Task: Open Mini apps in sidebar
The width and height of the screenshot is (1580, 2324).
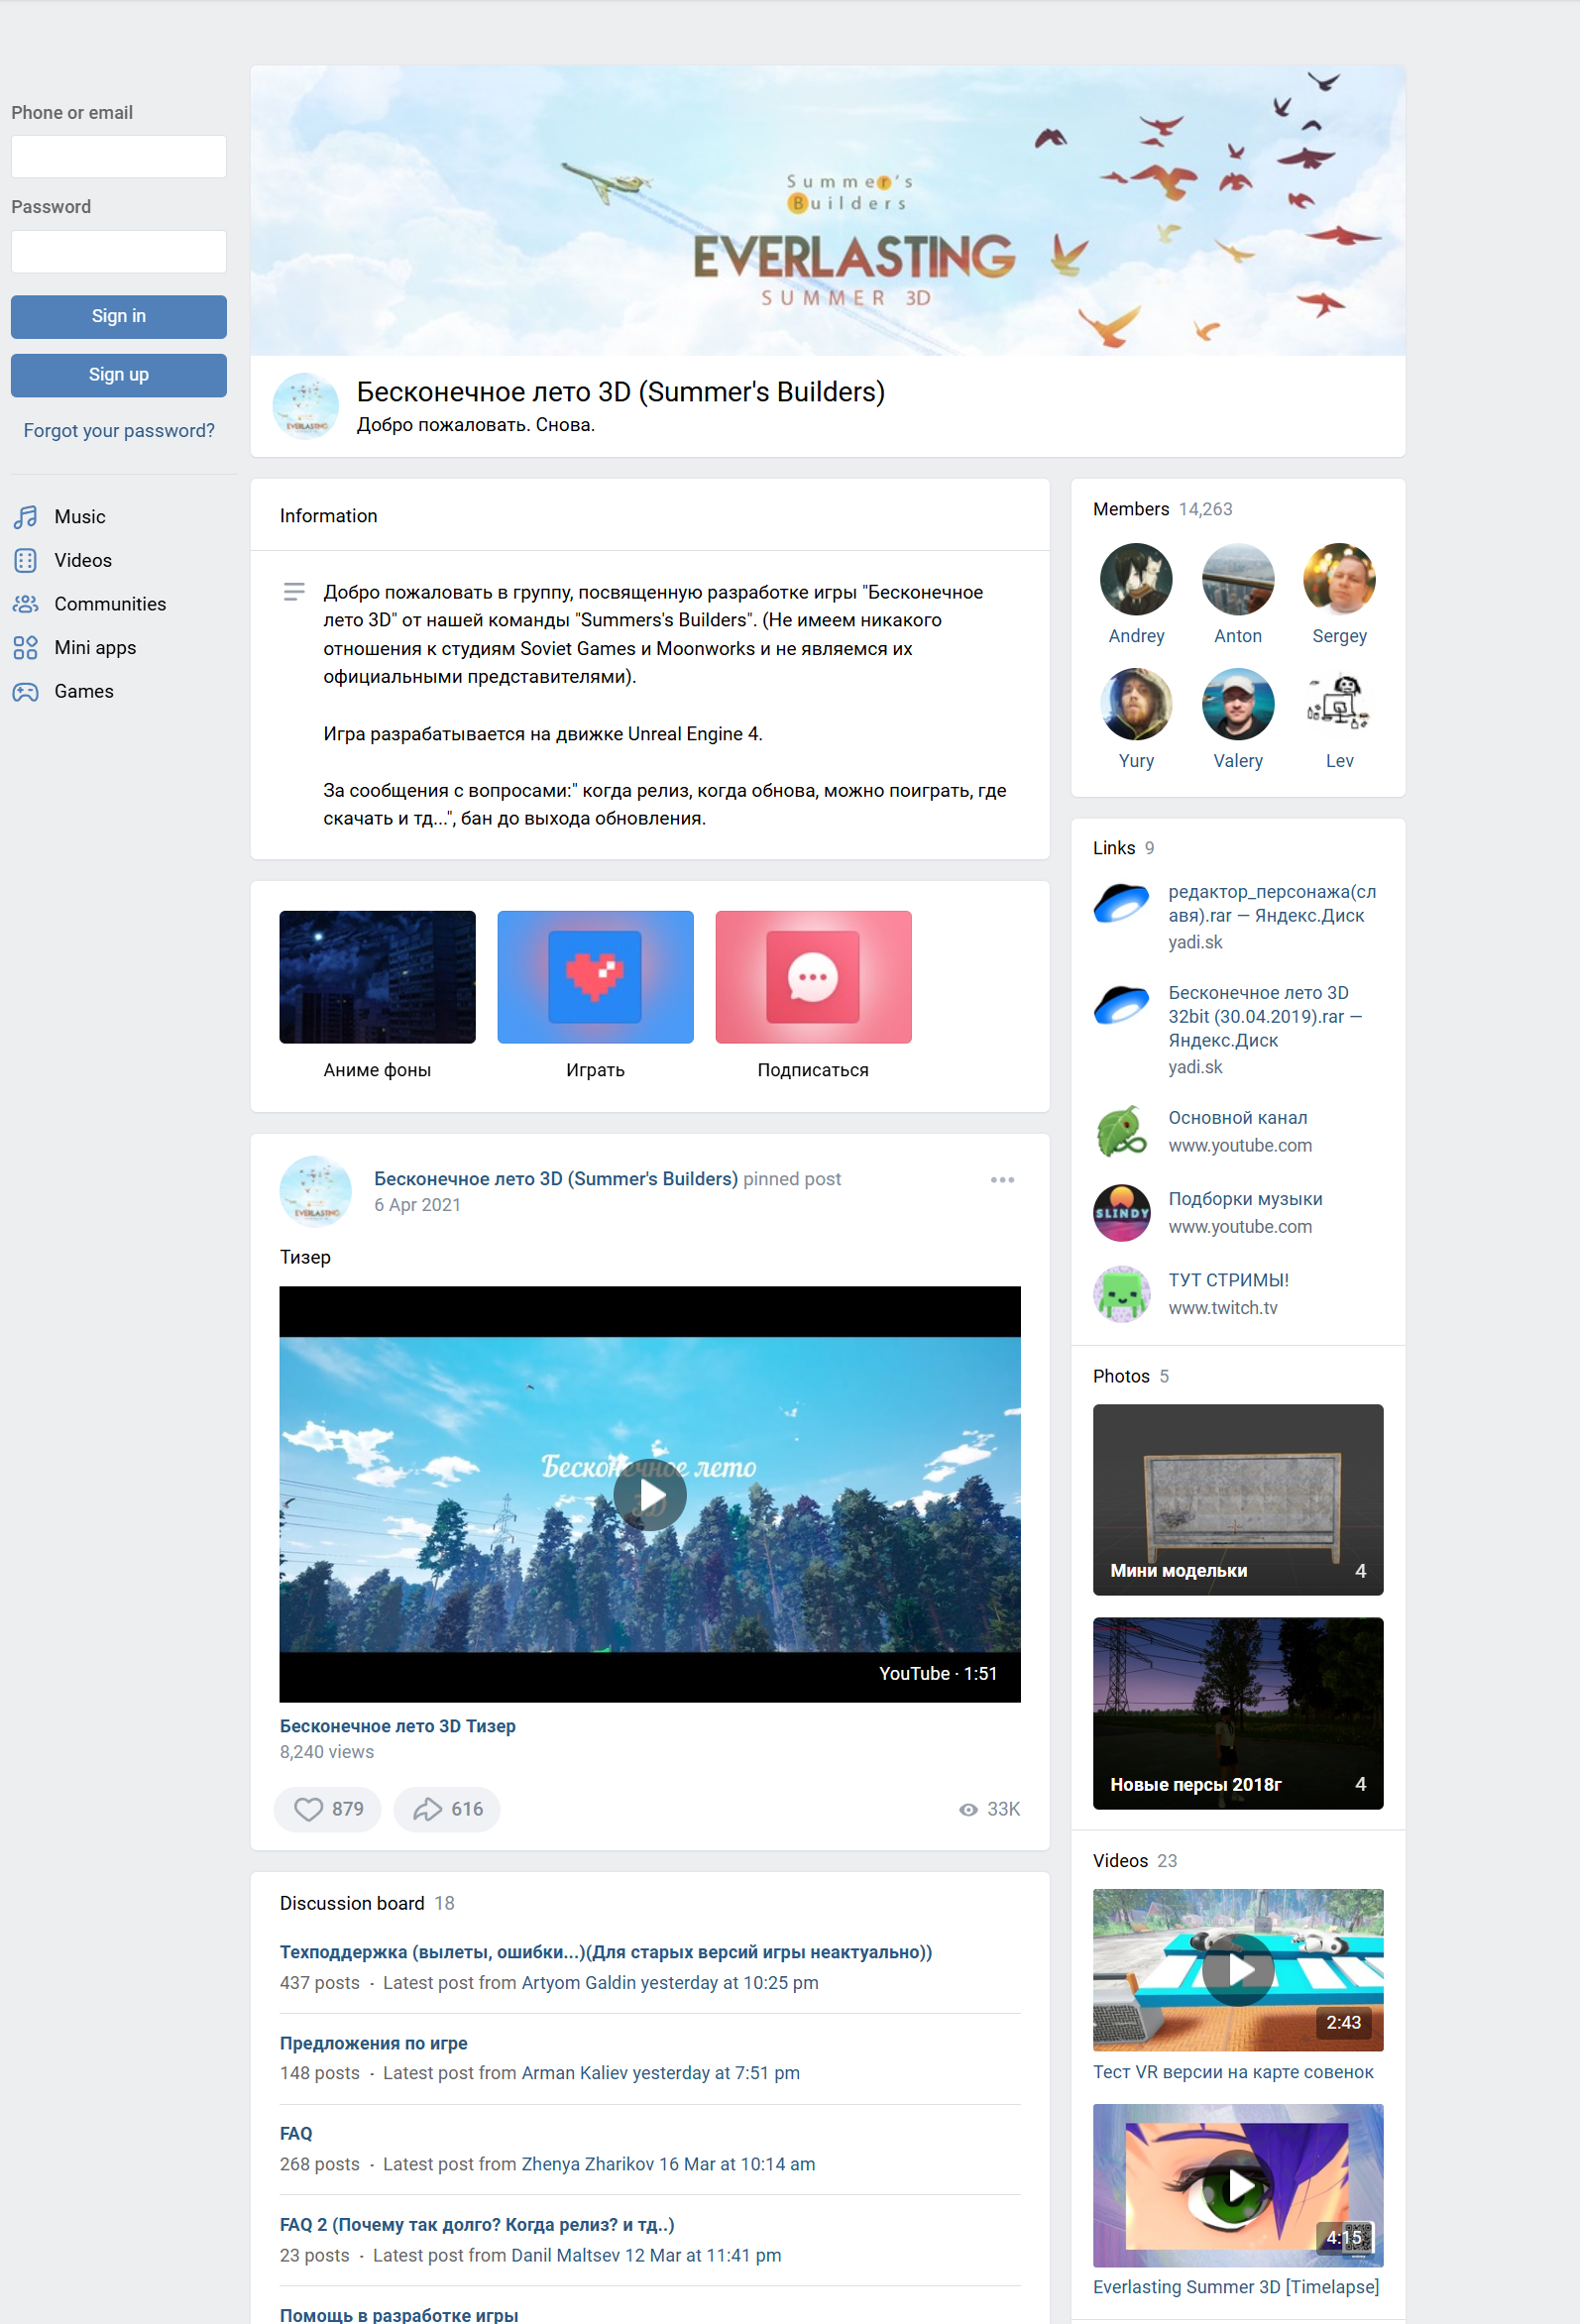Action: pos(95,648)
